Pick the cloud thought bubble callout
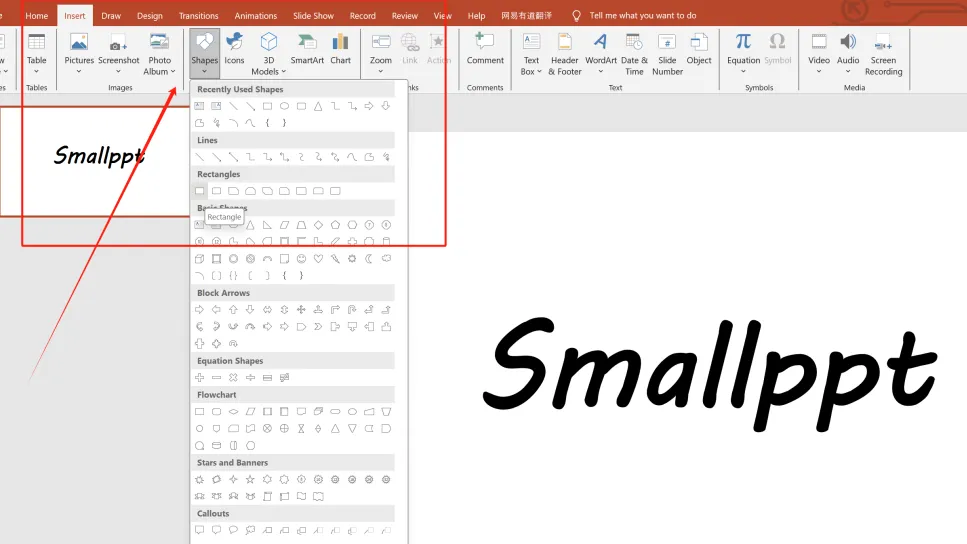 (x=250, y=530)
